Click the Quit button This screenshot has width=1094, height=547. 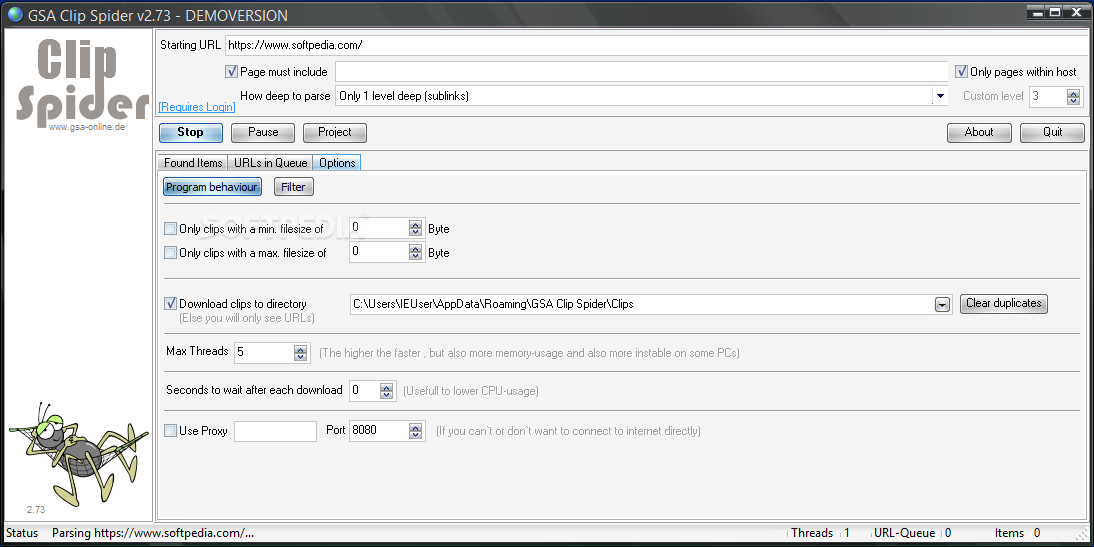coord(1052,133)
